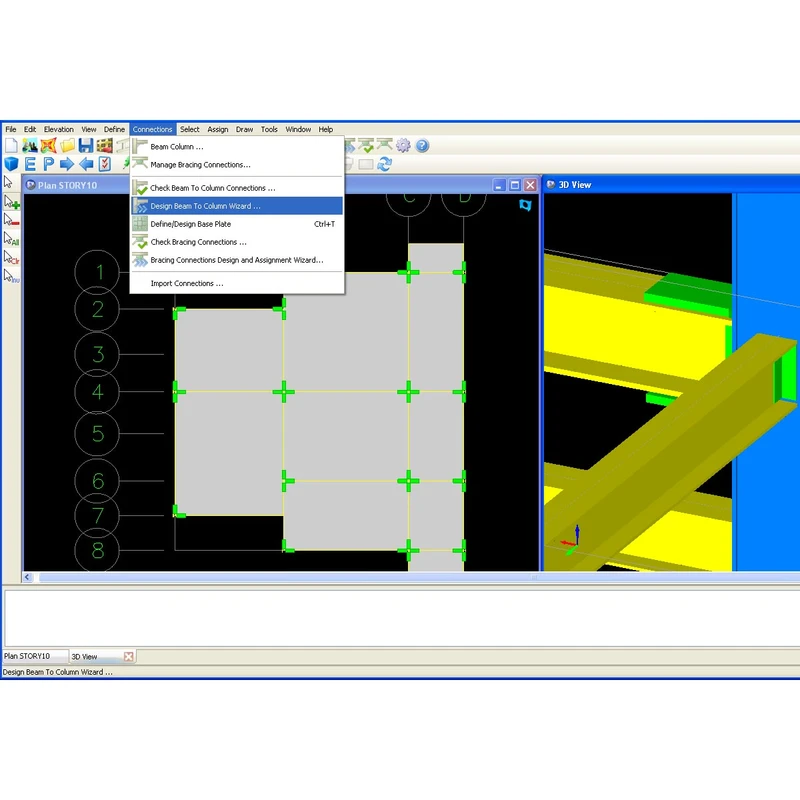Open the gear settings icon in toolbar
The height and width of the screenshot is (800, 800).
point(403,146)
